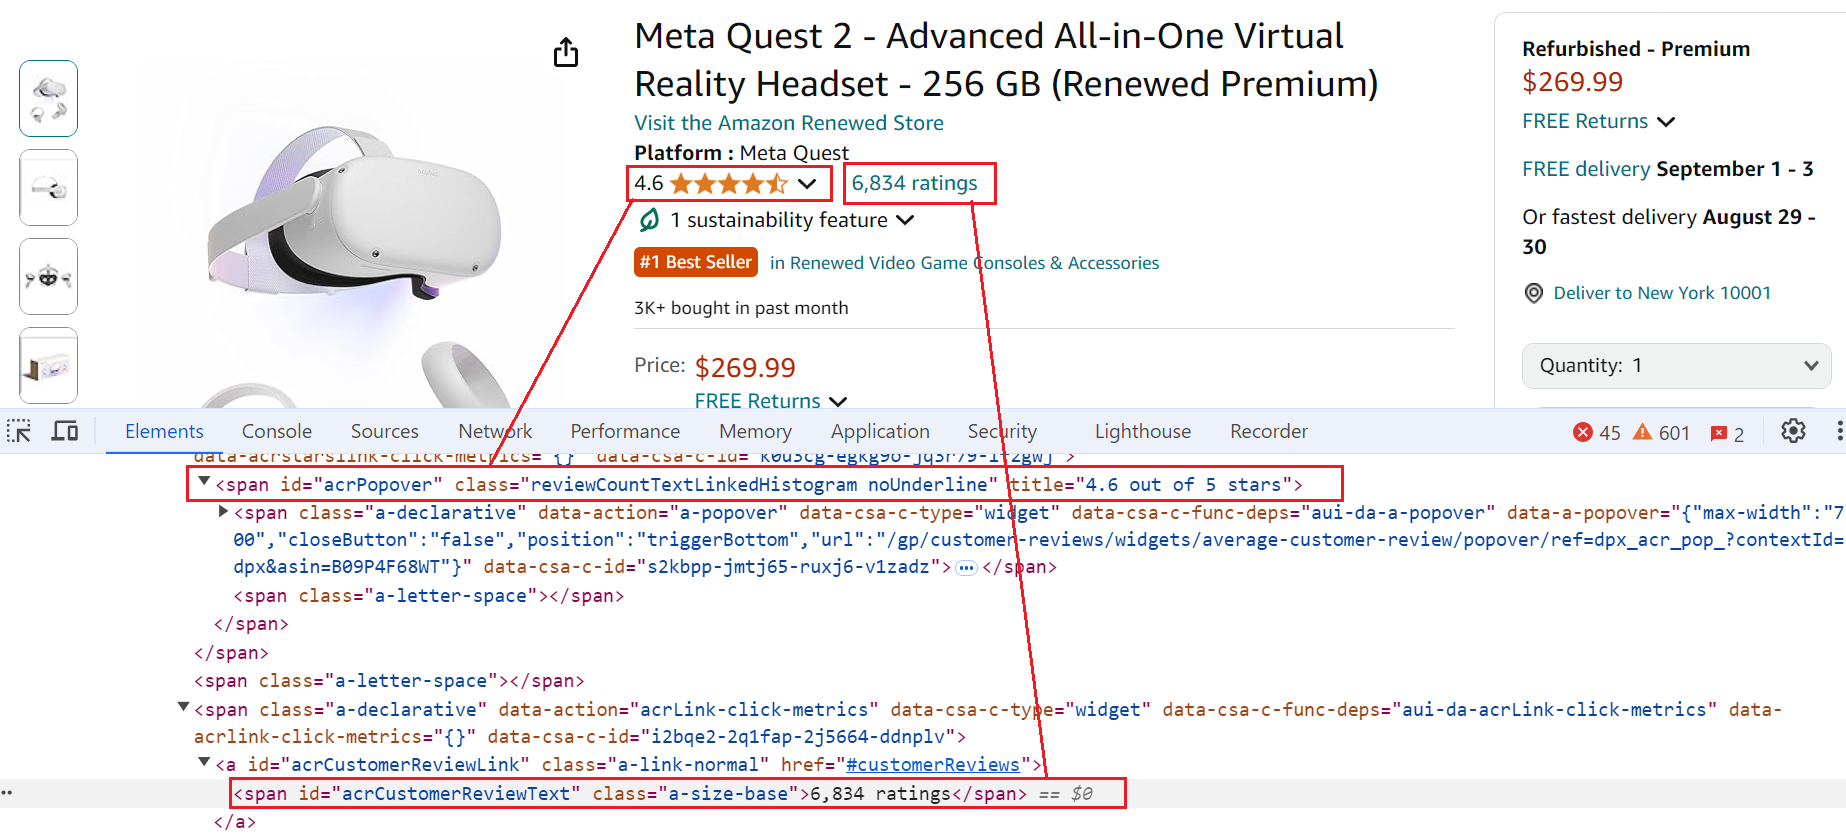Switch to the Console tab
This screenshot has width=1846, height=834.
(277, 431)
